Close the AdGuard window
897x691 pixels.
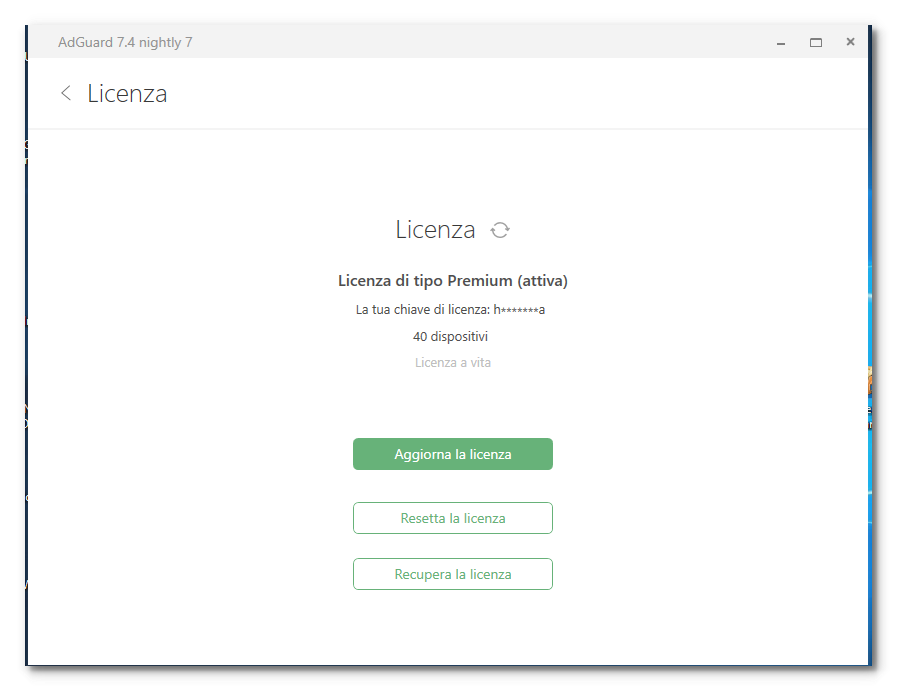point(851,42)
